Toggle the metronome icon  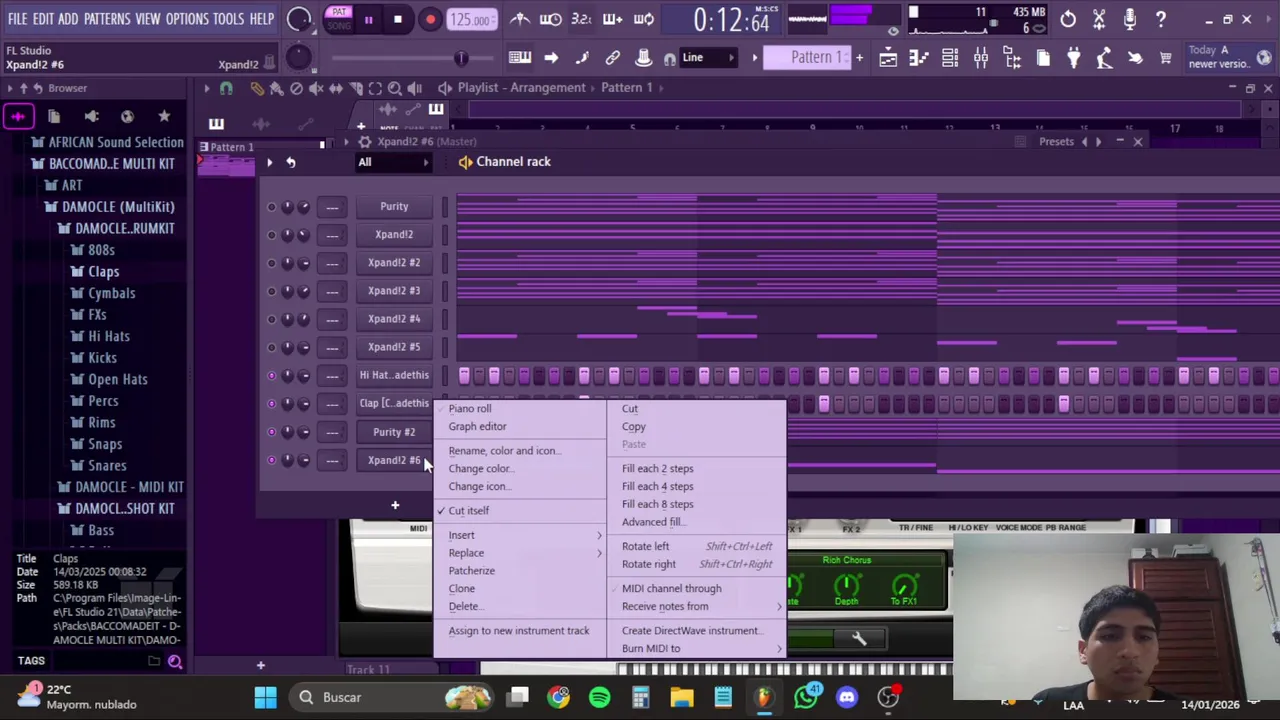coord(520,19)
